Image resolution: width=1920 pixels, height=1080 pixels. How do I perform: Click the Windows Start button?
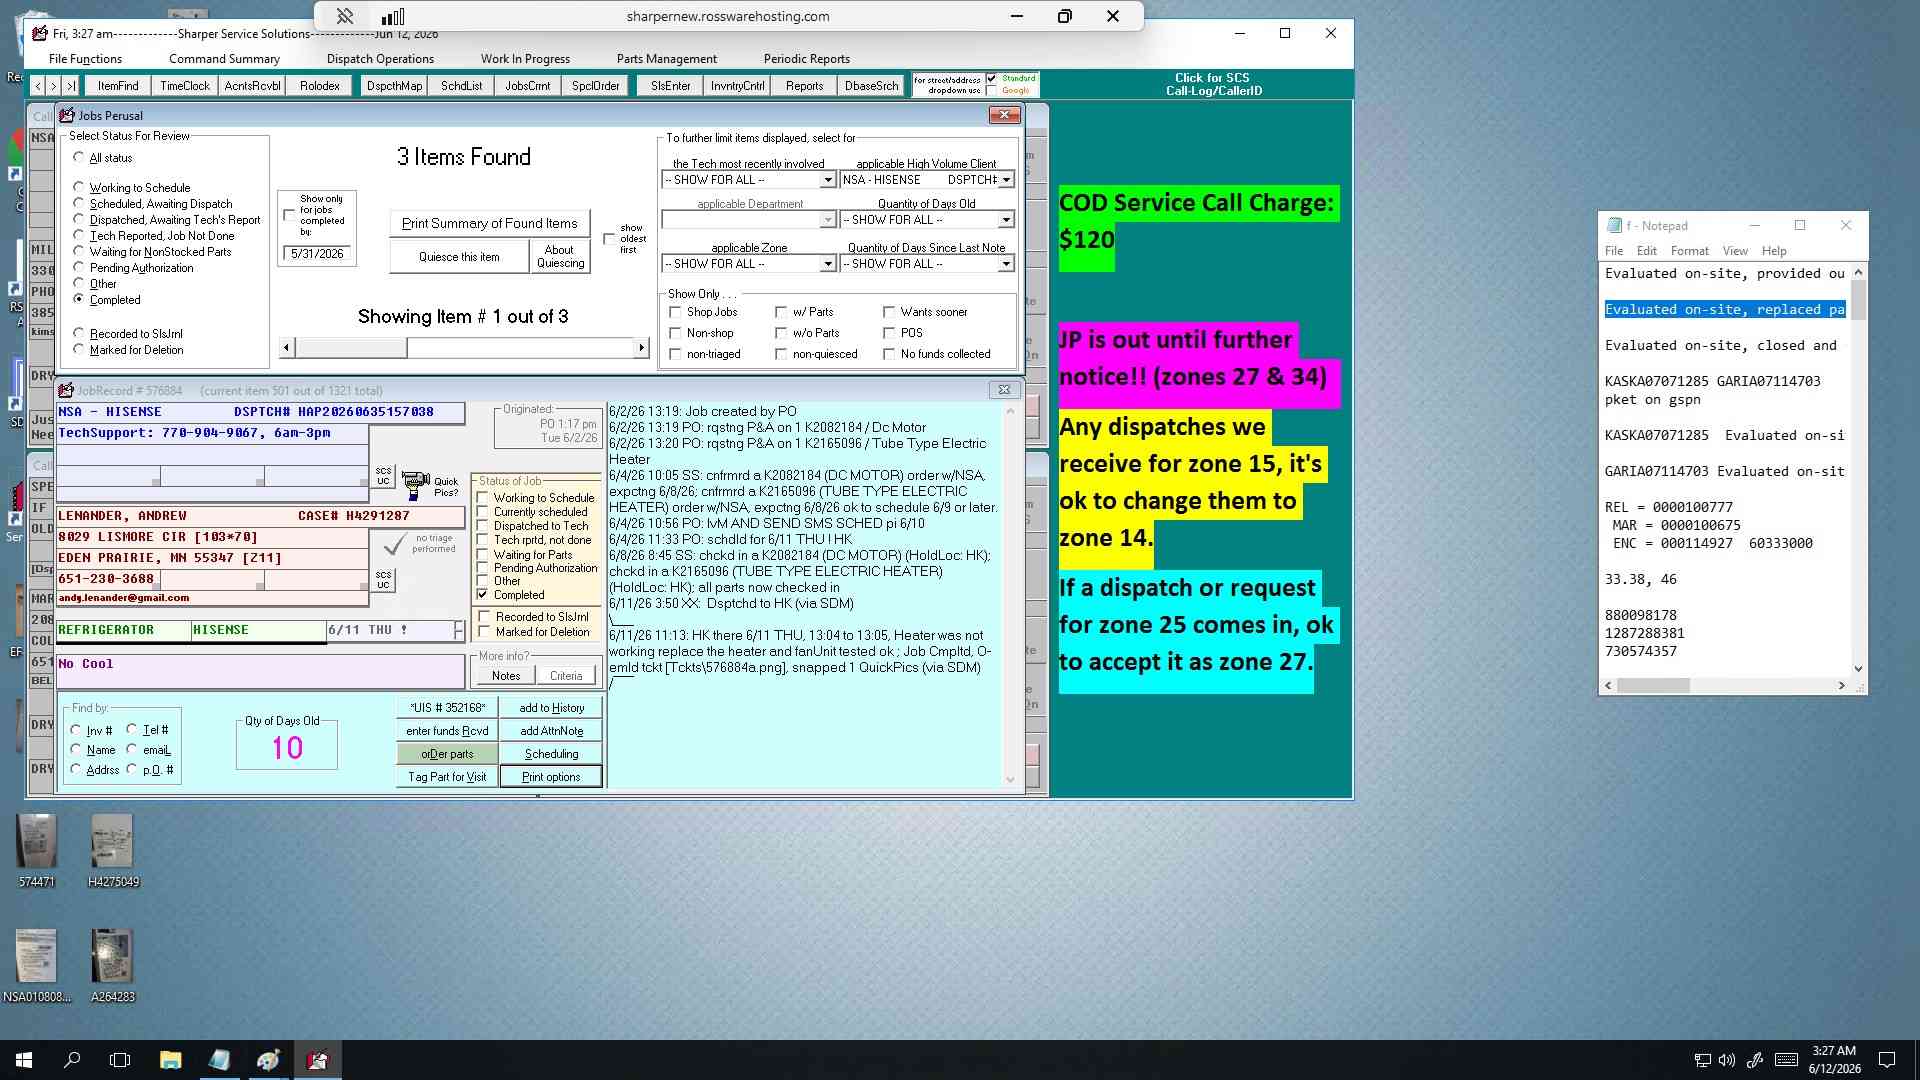(x=24, y=1060)
